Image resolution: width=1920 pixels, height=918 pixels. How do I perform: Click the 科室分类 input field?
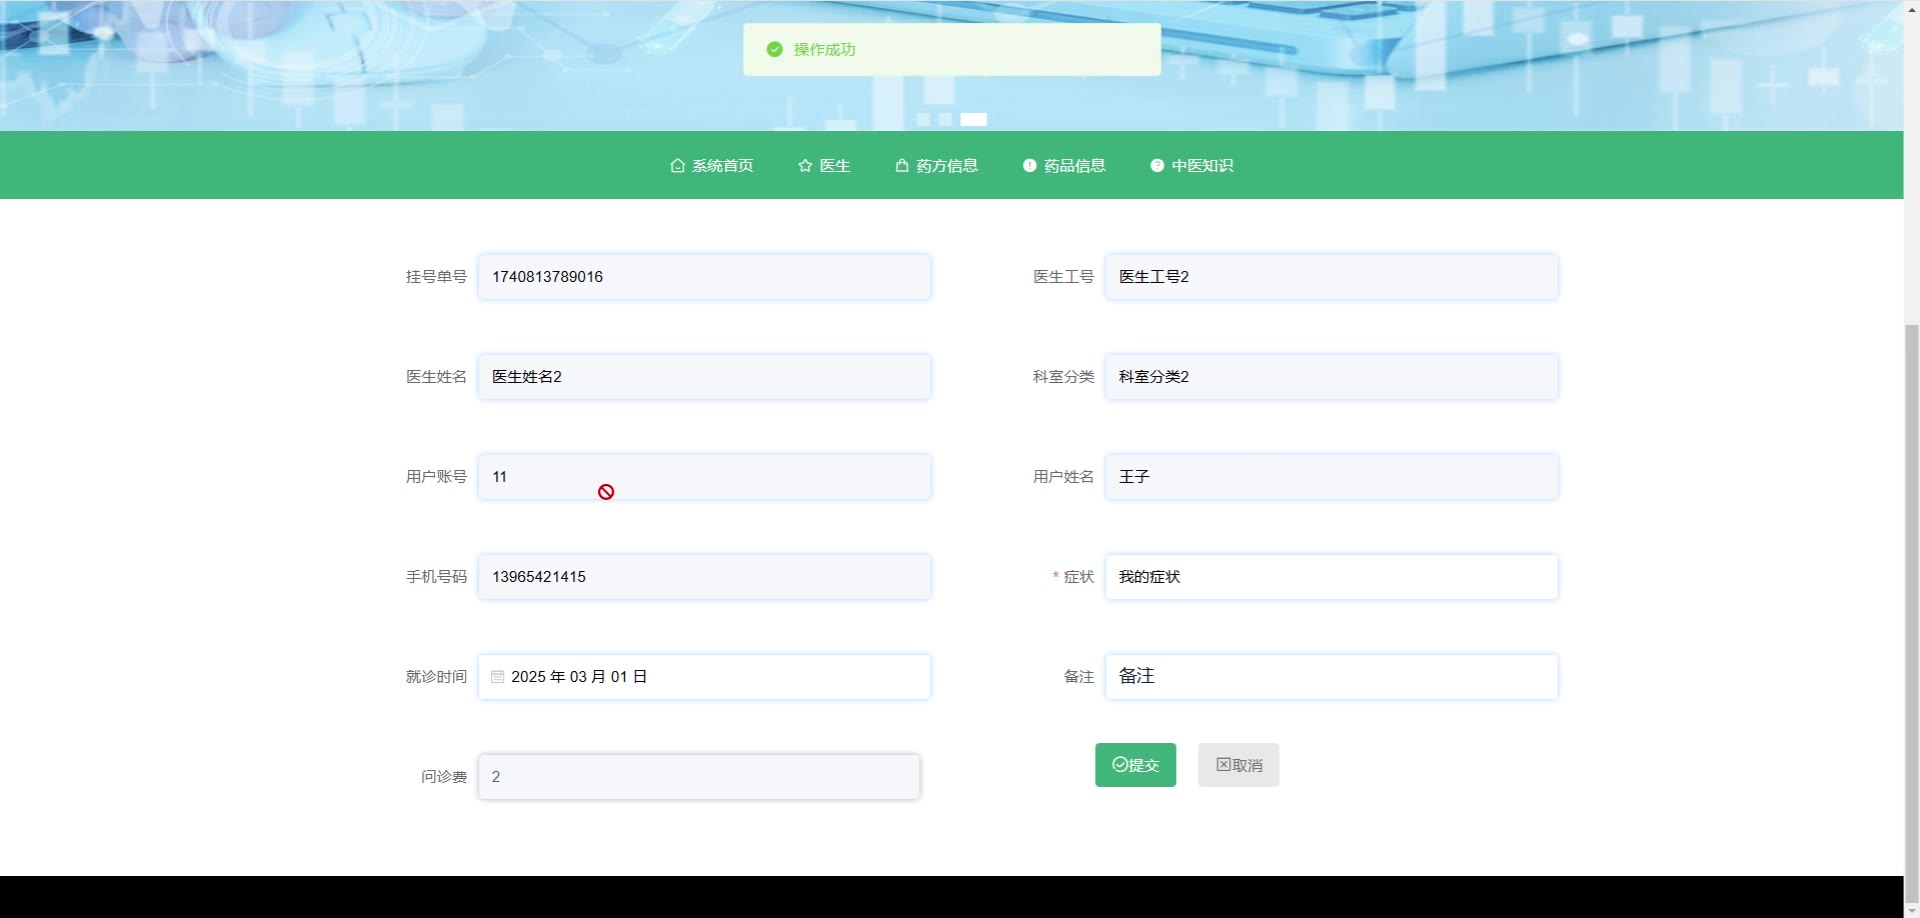coord(1331,377)
